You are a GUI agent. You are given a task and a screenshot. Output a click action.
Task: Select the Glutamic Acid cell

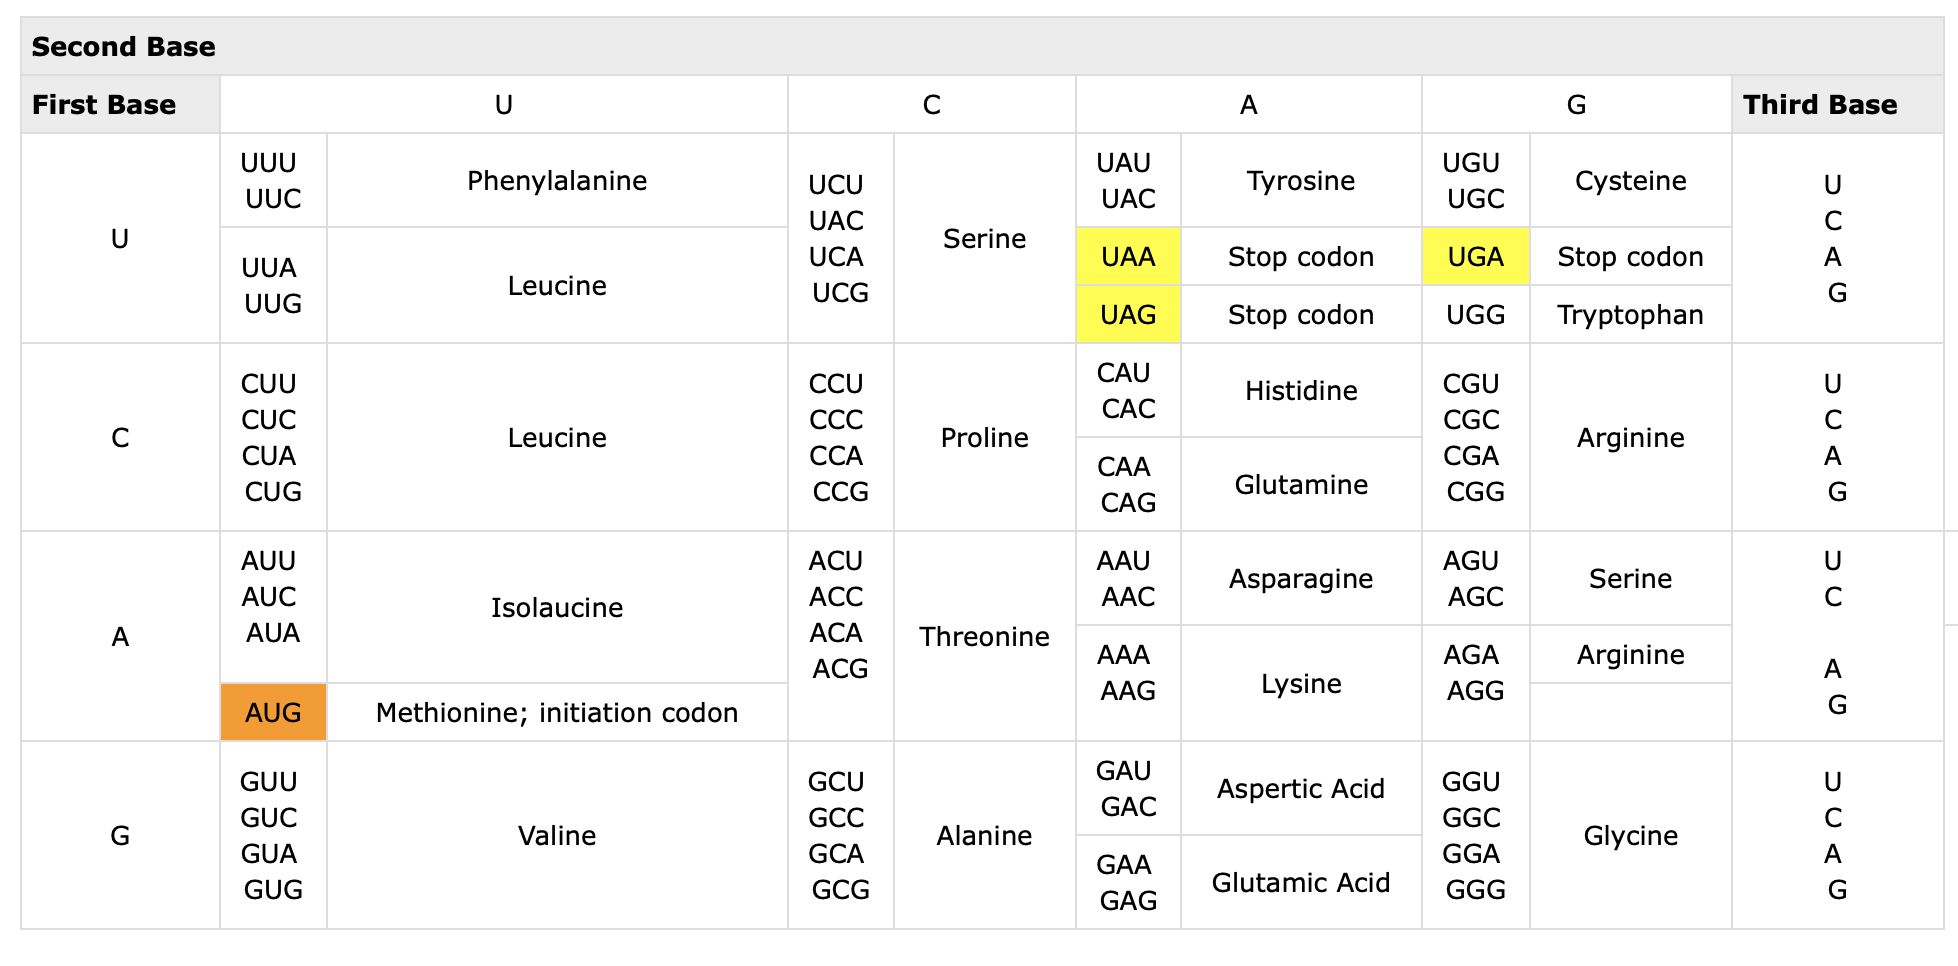(1300, 883)
